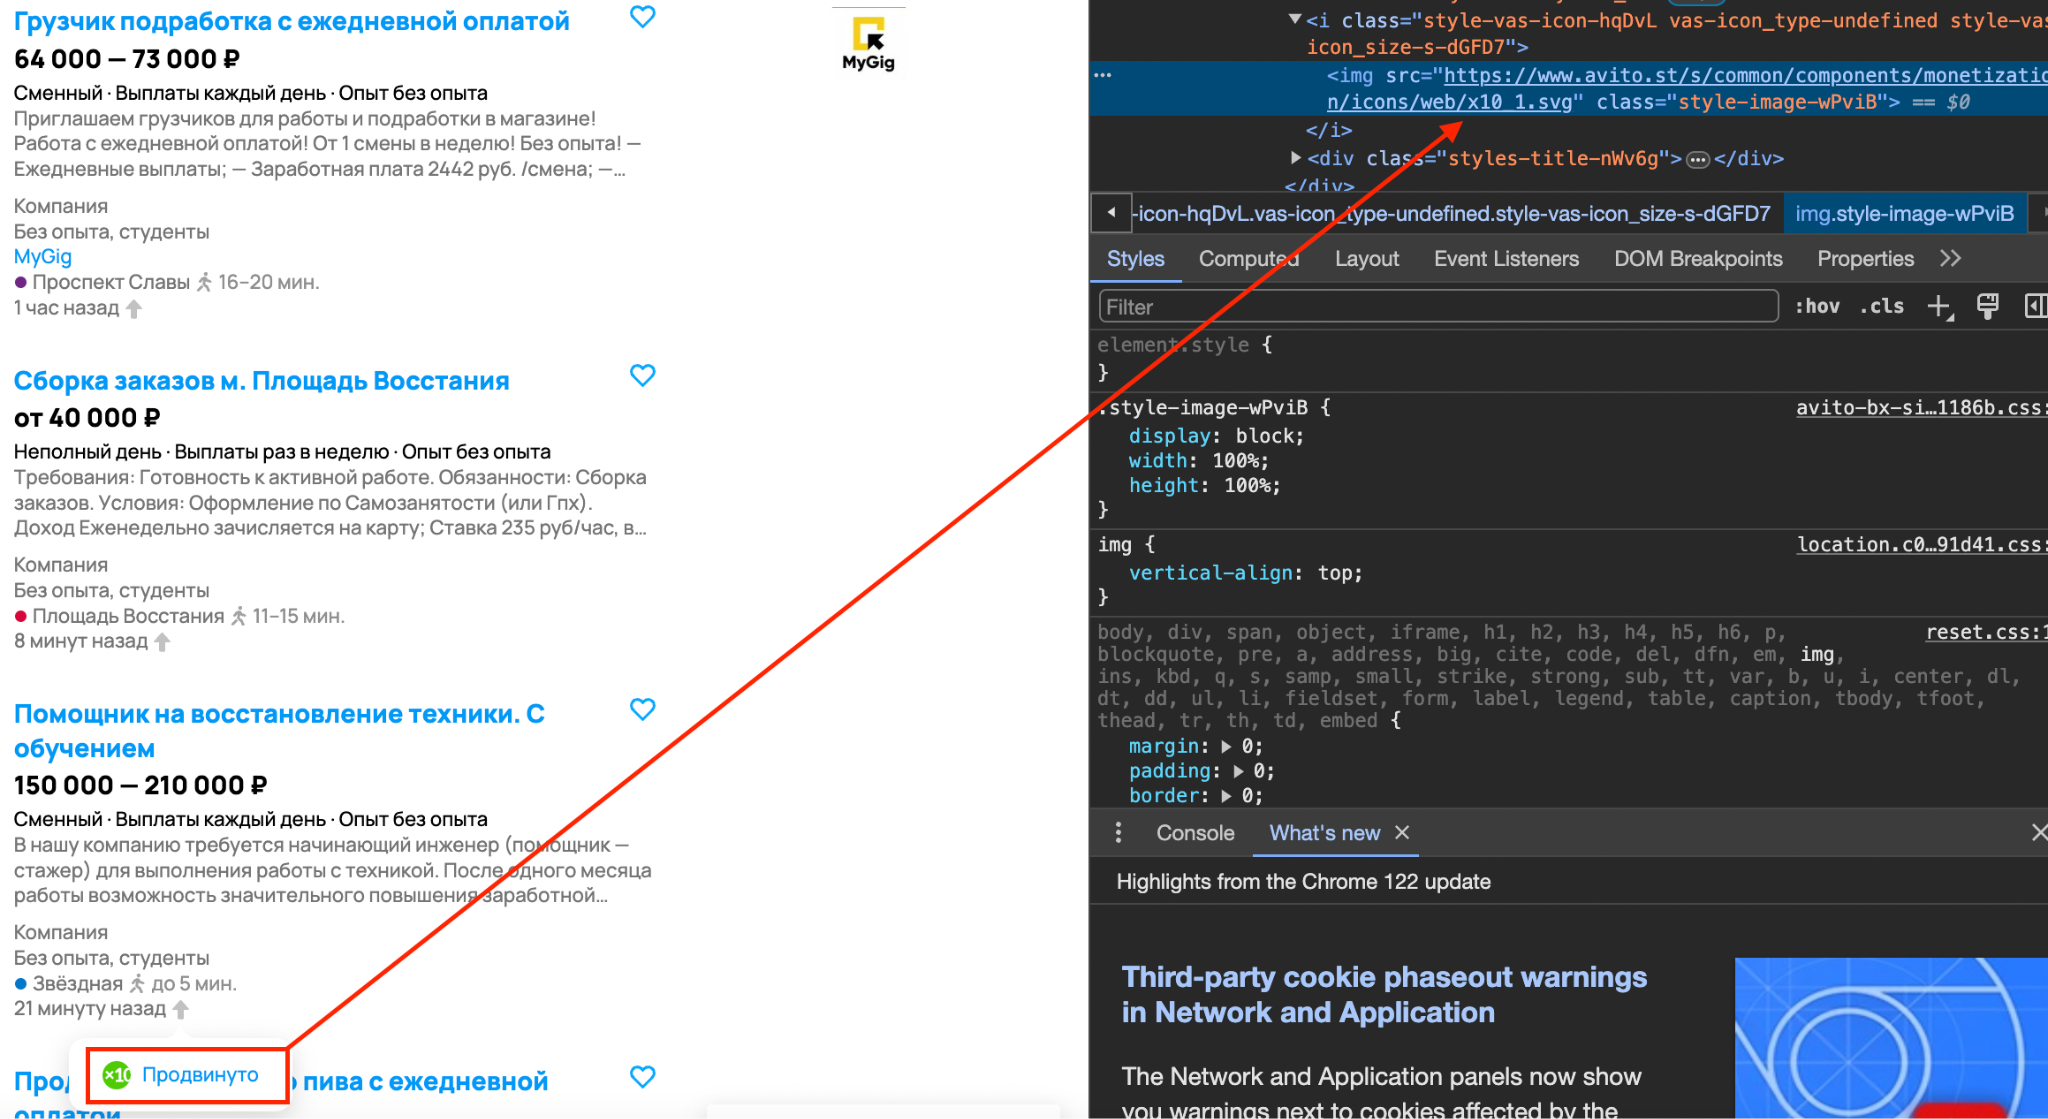Switch to Console drawer tab

click(x=1195, y=833)
